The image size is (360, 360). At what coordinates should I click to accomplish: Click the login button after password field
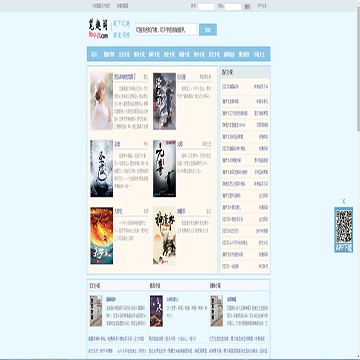coord(247,6)
